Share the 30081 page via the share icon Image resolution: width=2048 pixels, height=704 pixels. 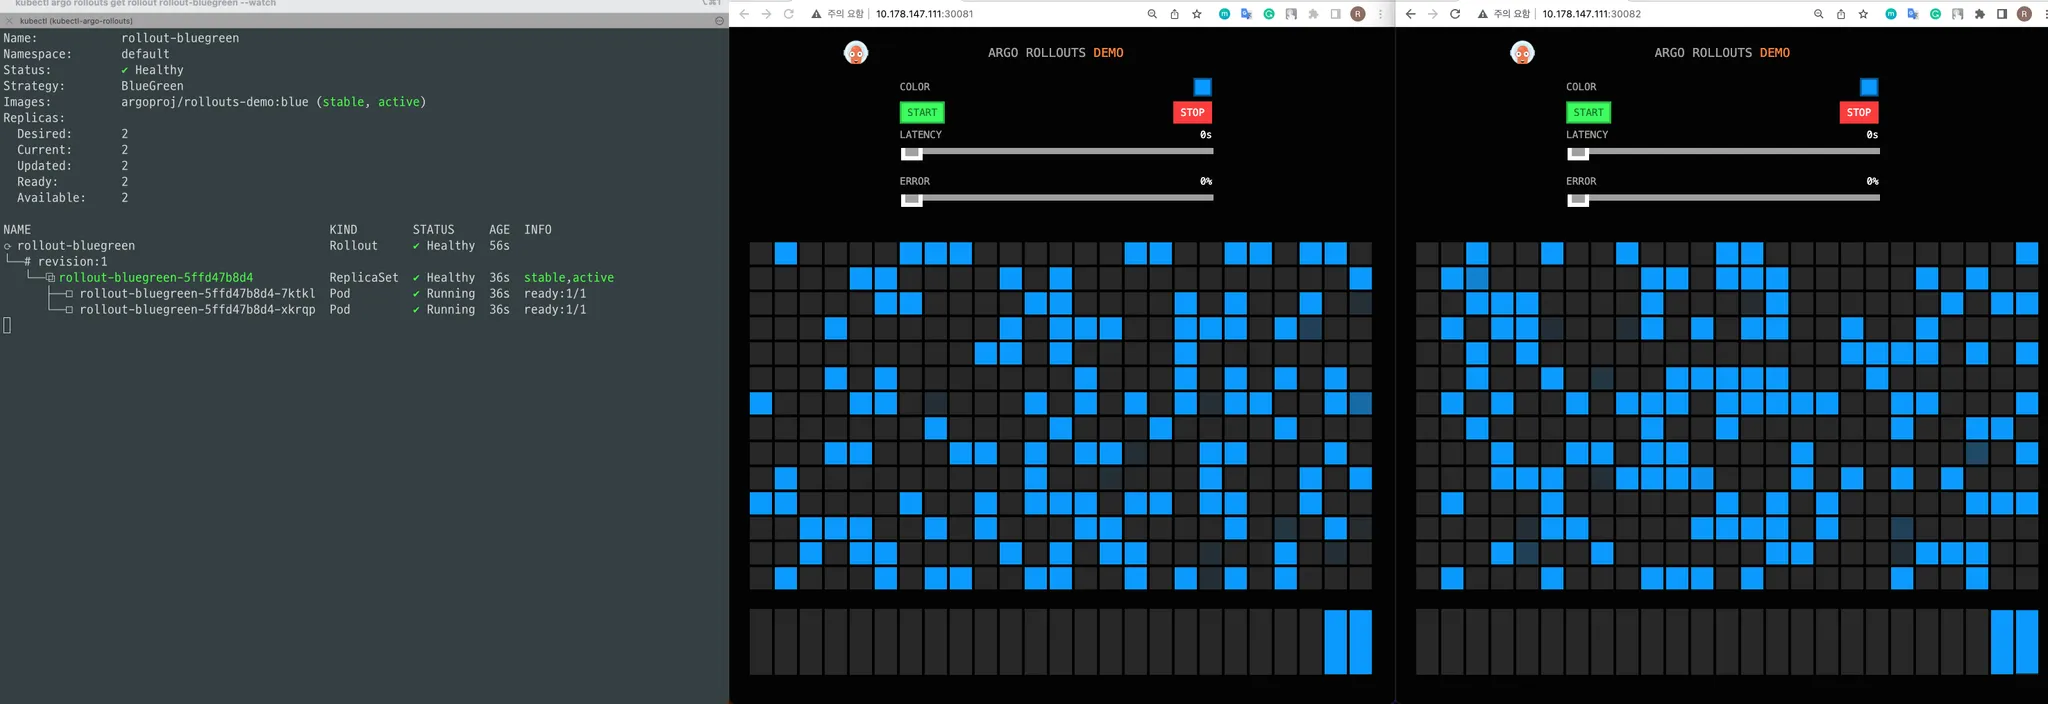point(1175,14)
